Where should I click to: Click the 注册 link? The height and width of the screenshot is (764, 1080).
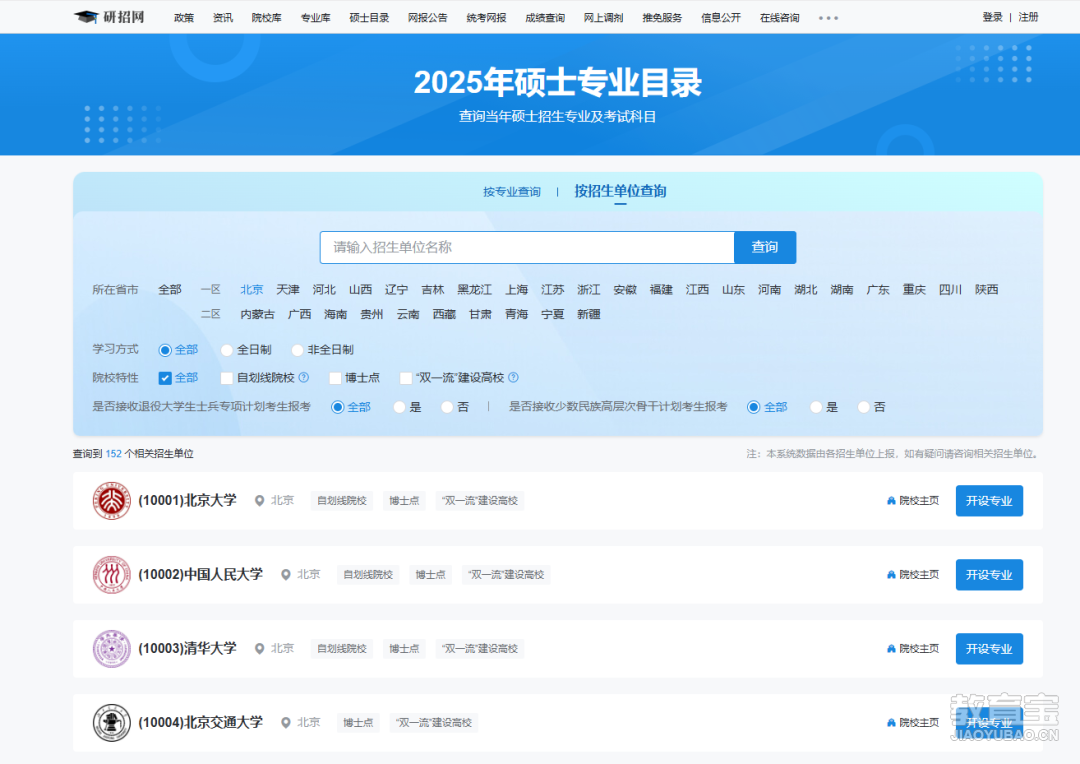[x=1028, y=17]
